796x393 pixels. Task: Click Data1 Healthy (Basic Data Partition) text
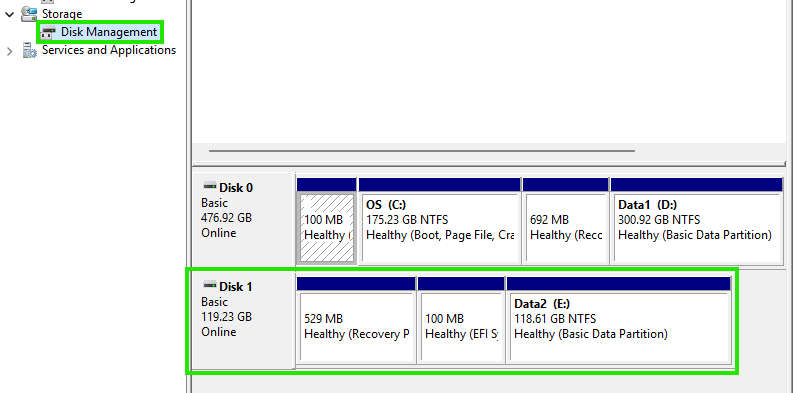tap(694, 235)
